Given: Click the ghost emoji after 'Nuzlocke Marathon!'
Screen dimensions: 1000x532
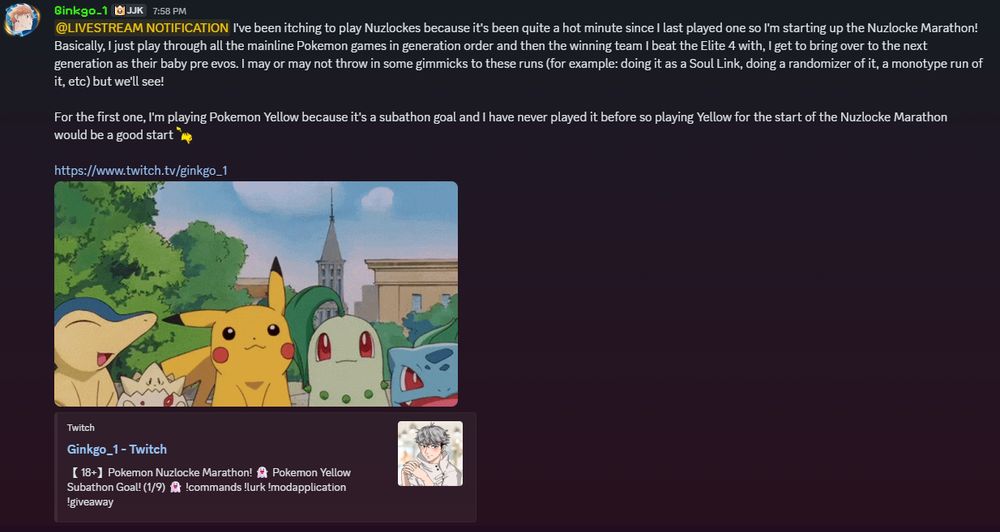Looking at the screenshot, I should 262,473.
